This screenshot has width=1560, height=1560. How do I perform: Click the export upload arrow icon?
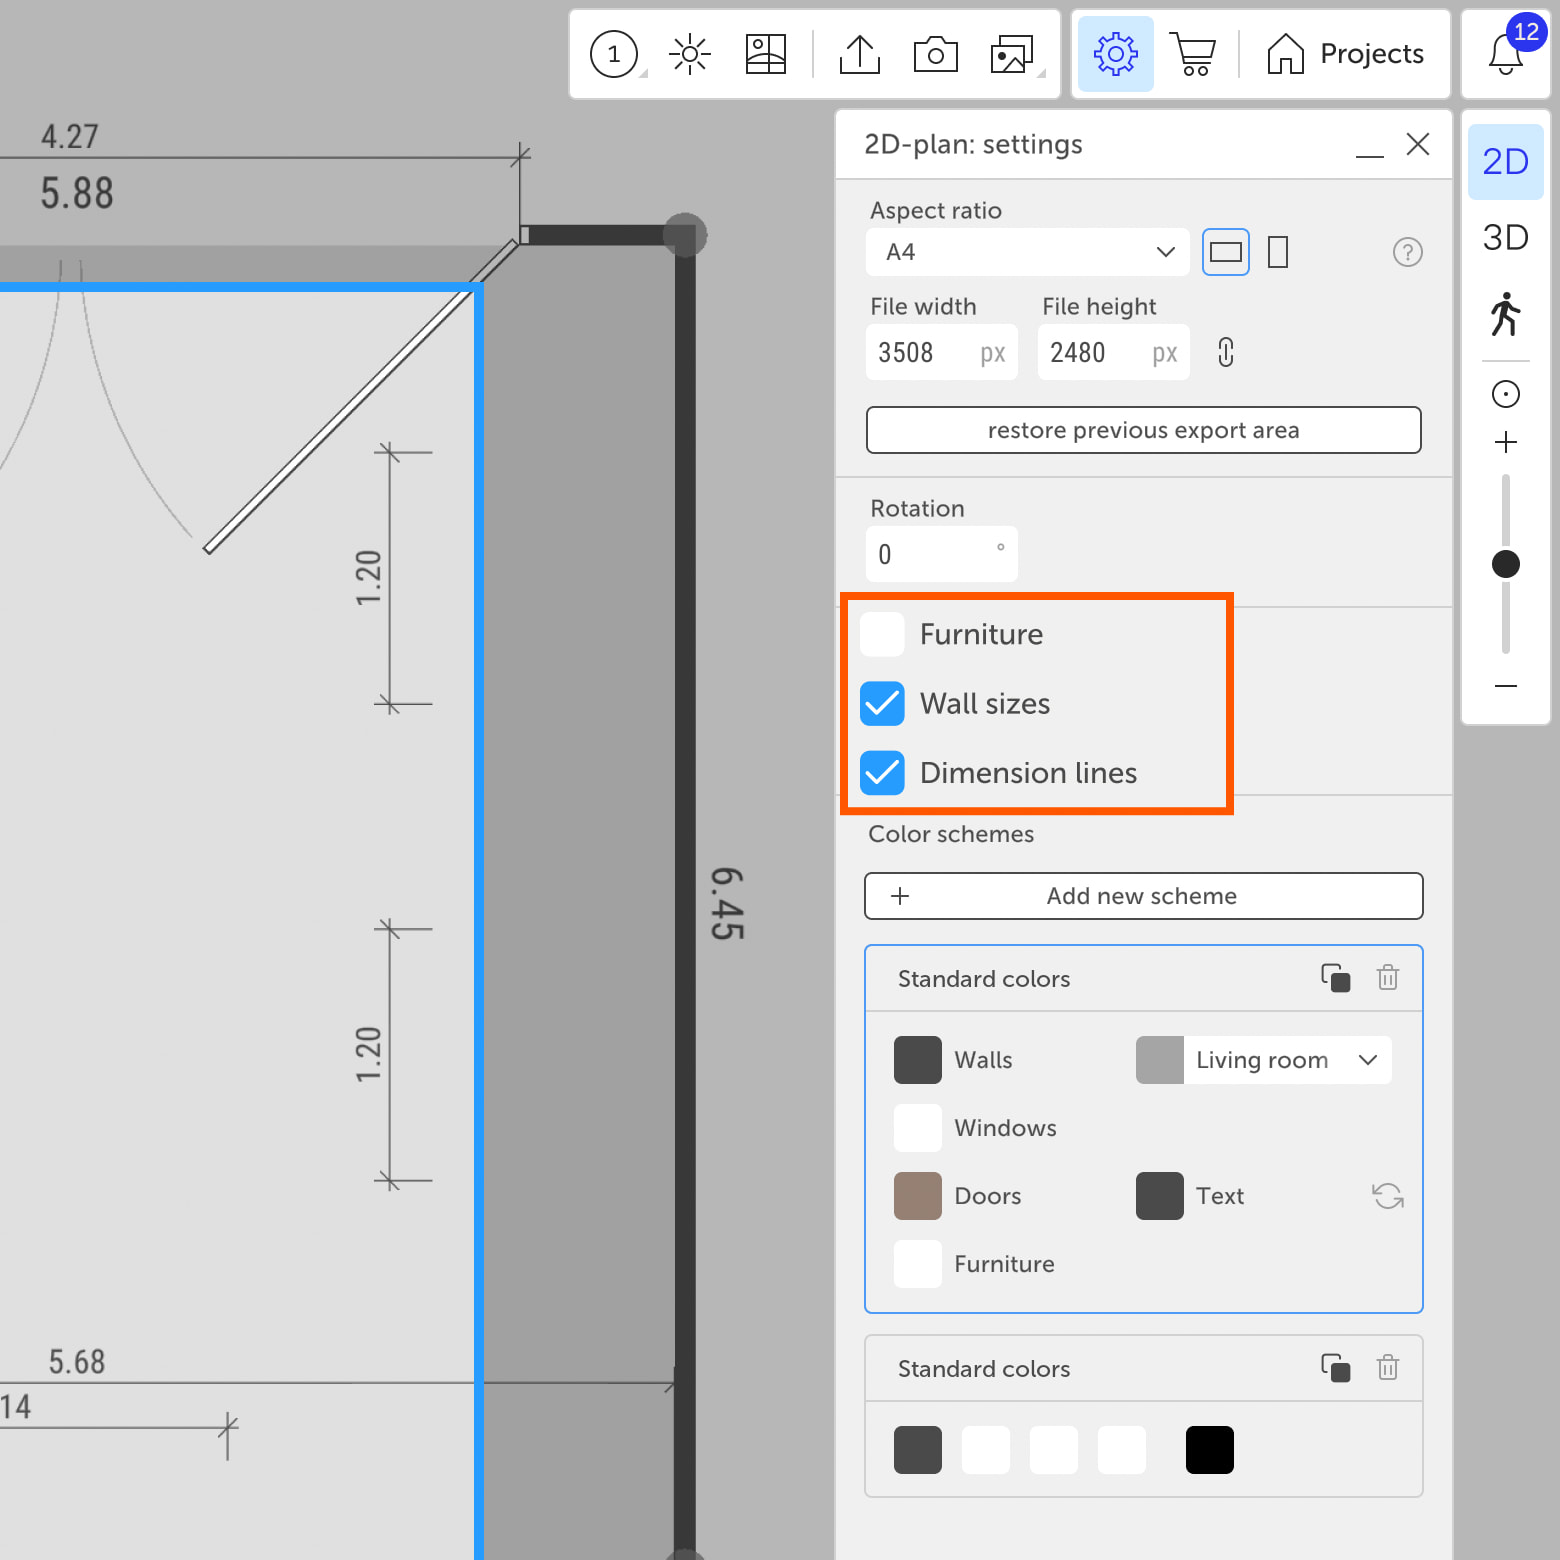pyautogui.click(x=859, y=54)
